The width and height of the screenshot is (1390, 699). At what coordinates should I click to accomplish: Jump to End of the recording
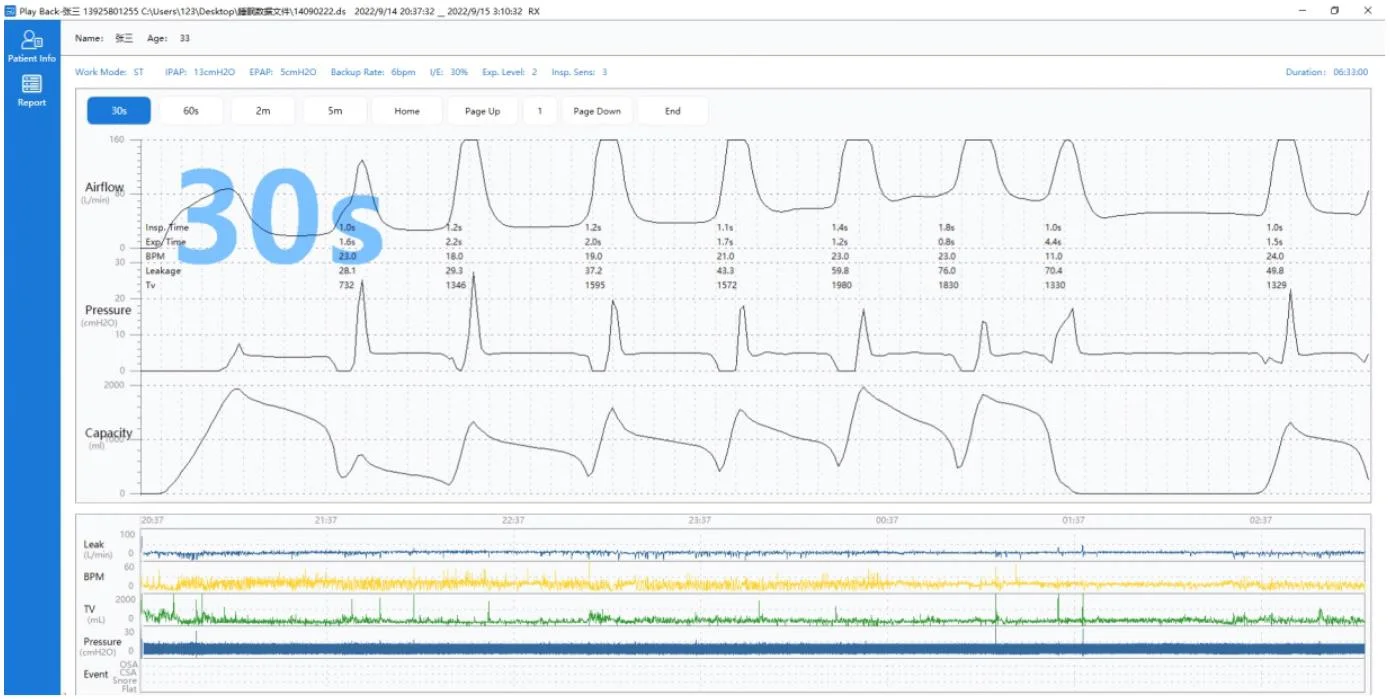pyautogui.click(x=673, y=111)
